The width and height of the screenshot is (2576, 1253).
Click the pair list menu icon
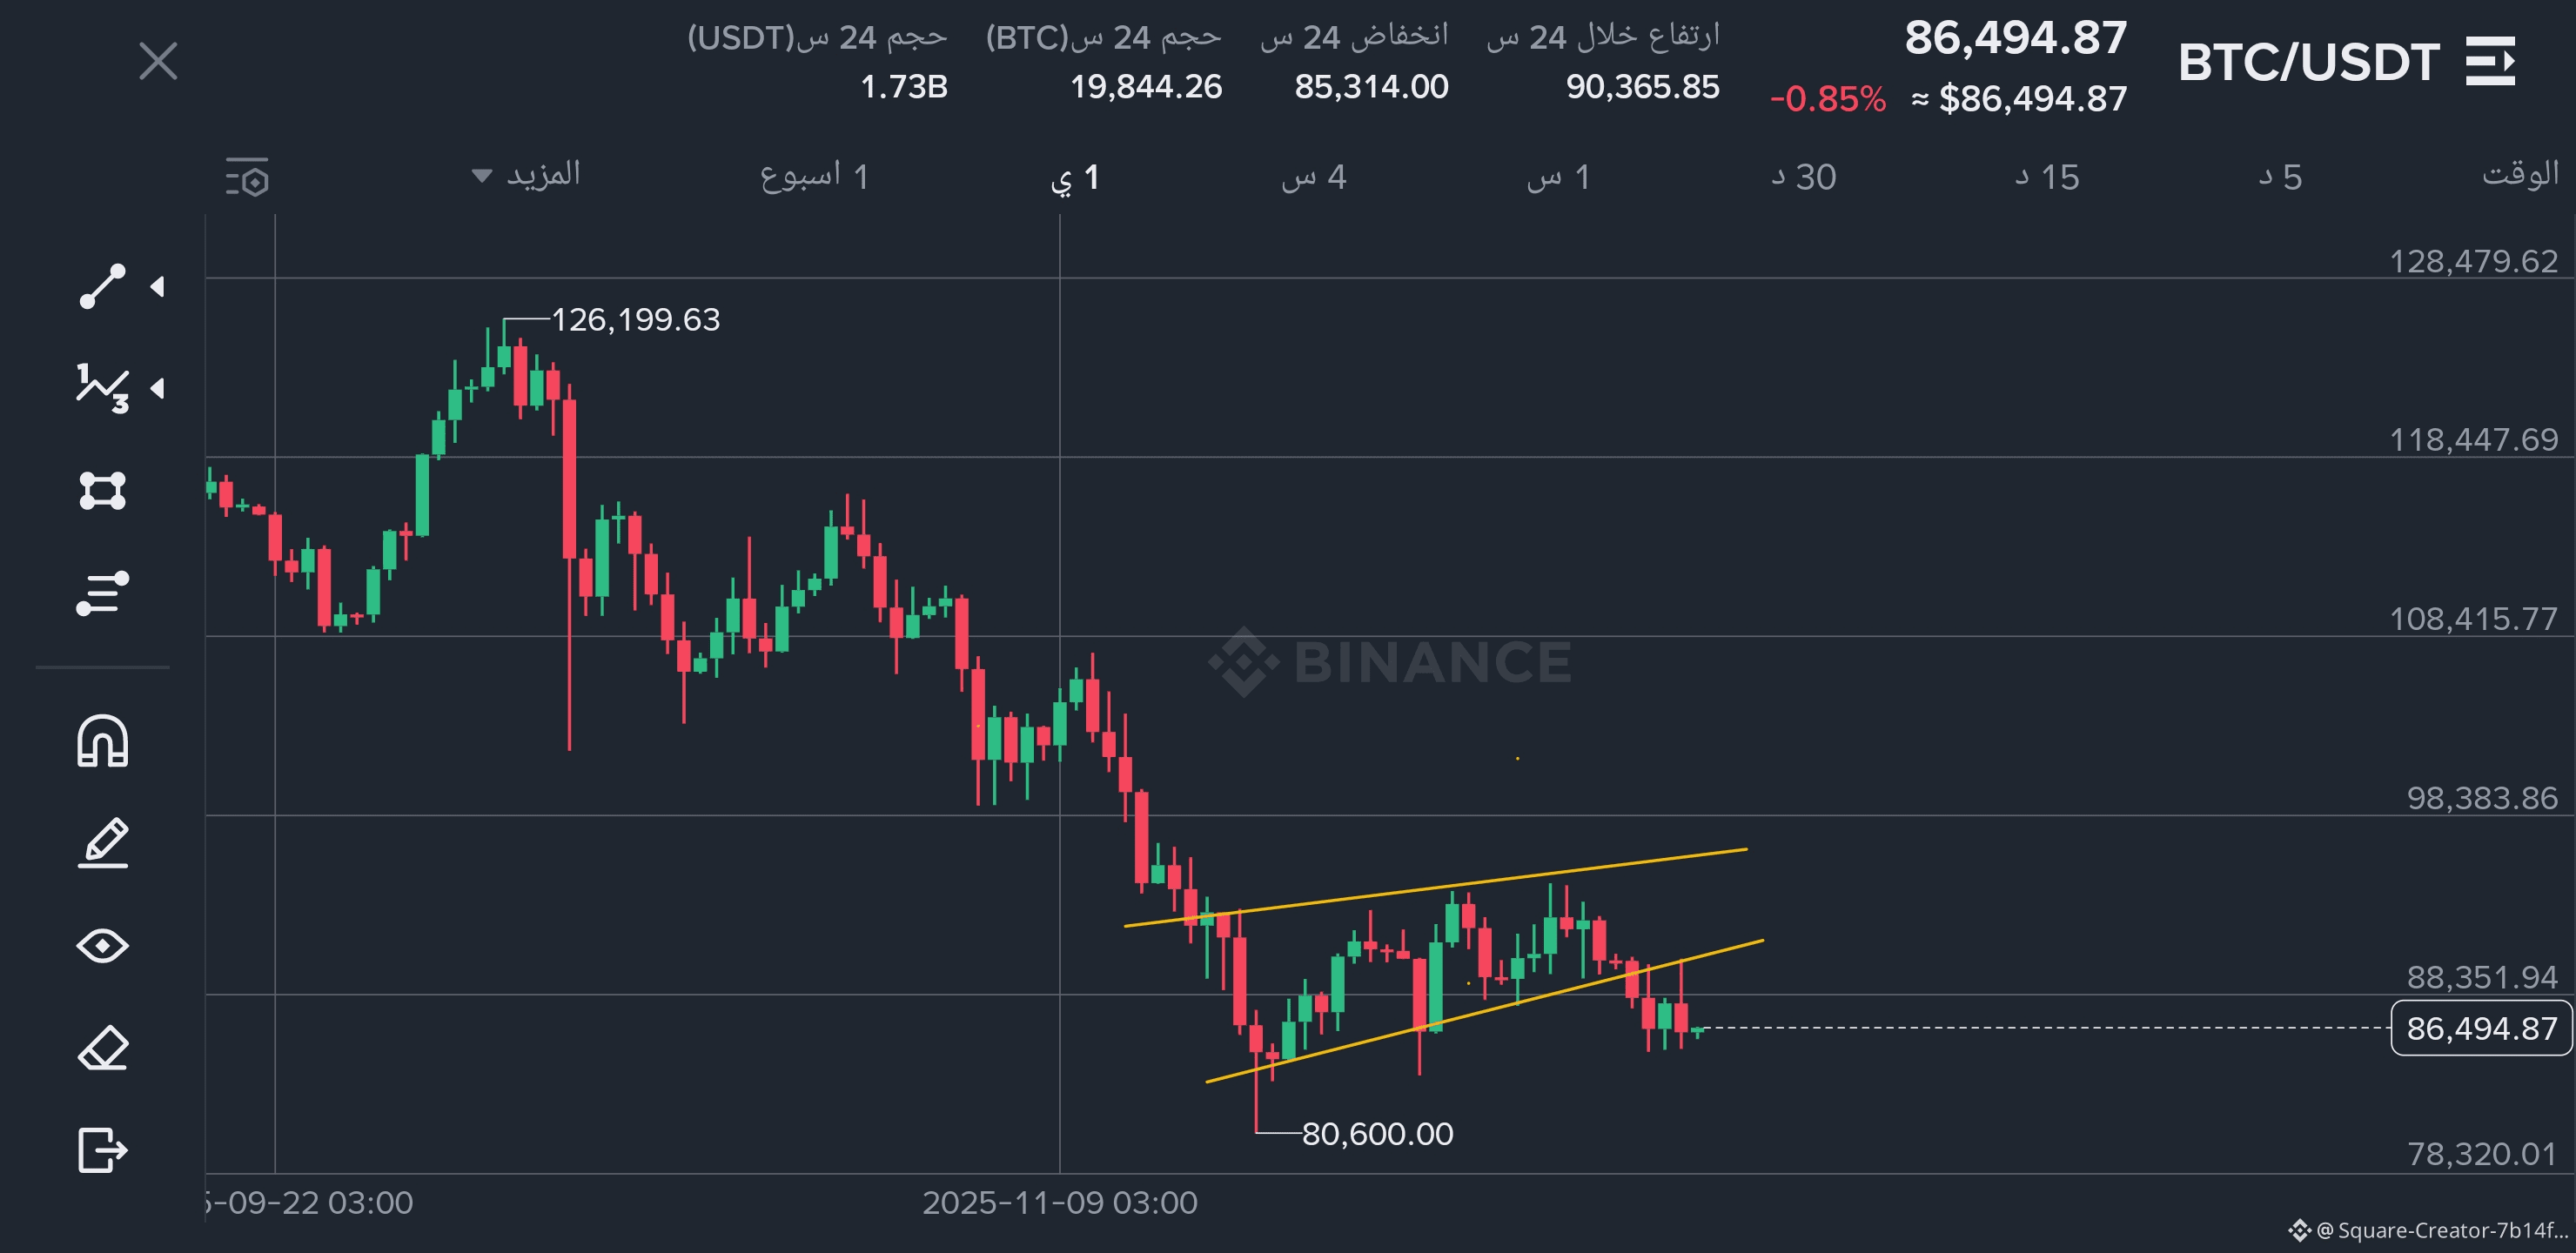2490,62
